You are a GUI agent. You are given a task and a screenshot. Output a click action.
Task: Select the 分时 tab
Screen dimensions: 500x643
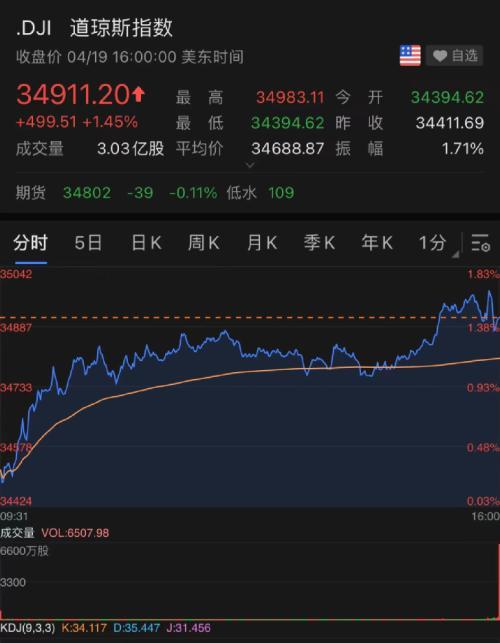[x=30, y=243]
